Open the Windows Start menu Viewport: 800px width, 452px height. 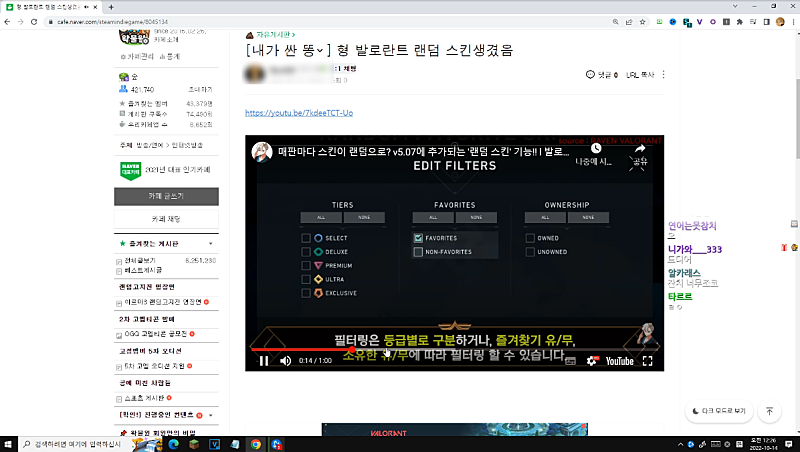point(8,444)
